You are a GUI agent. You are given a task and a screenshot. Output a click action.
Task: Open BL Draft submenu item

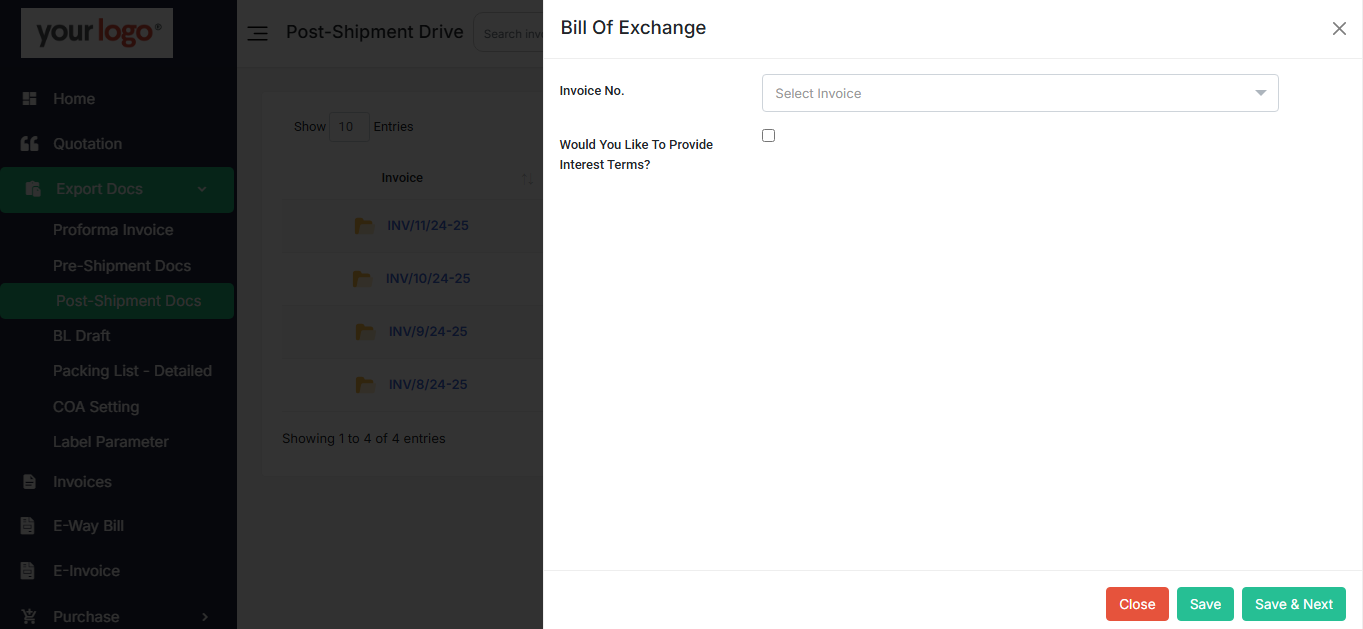pyautogui.click(x=81, y=336)
